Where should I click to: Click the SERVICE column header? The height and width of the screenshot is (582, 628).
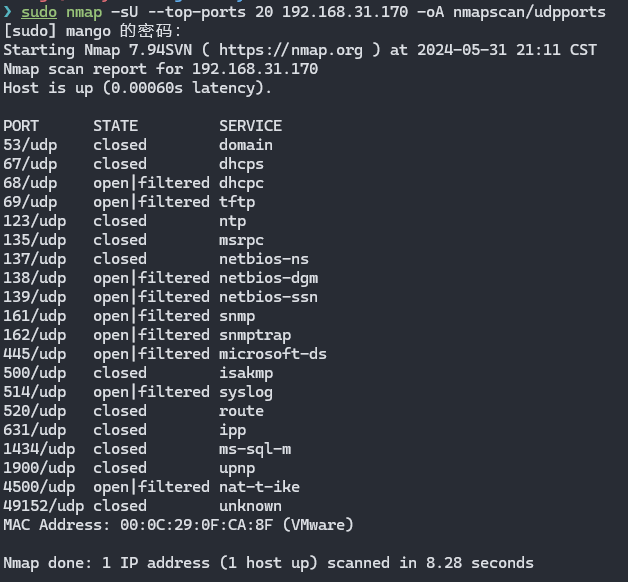click(x=250, y=126)
